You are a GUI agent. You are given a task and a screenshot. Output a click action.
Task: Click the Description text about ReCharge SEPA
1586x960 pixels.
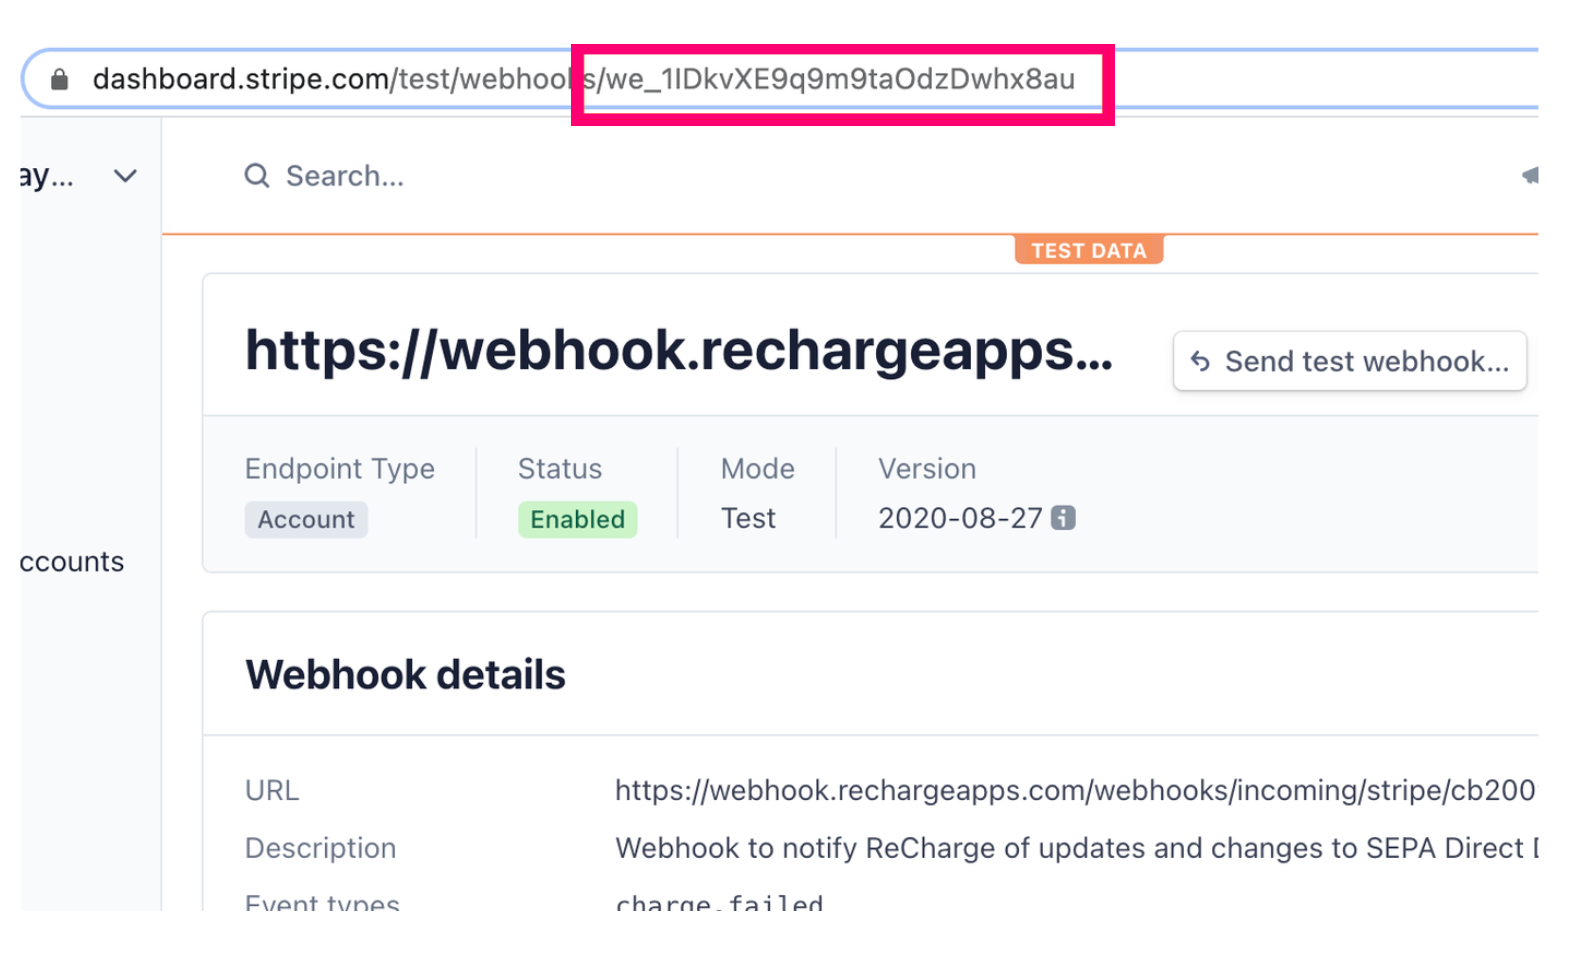click(x=1077, y=848)
